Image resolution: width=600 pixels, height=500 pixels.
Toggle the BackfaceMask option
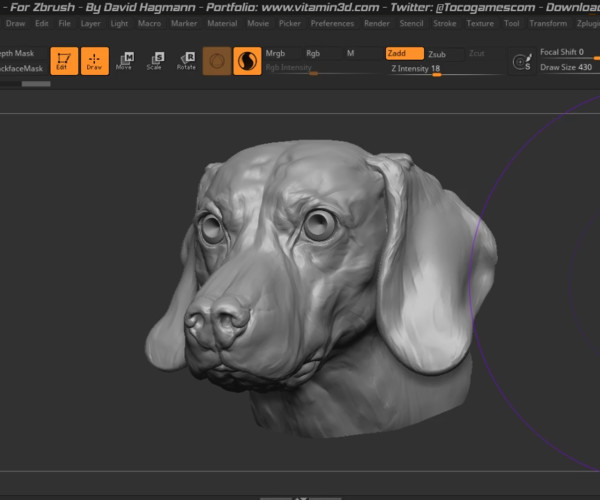(x=21, y=68)
